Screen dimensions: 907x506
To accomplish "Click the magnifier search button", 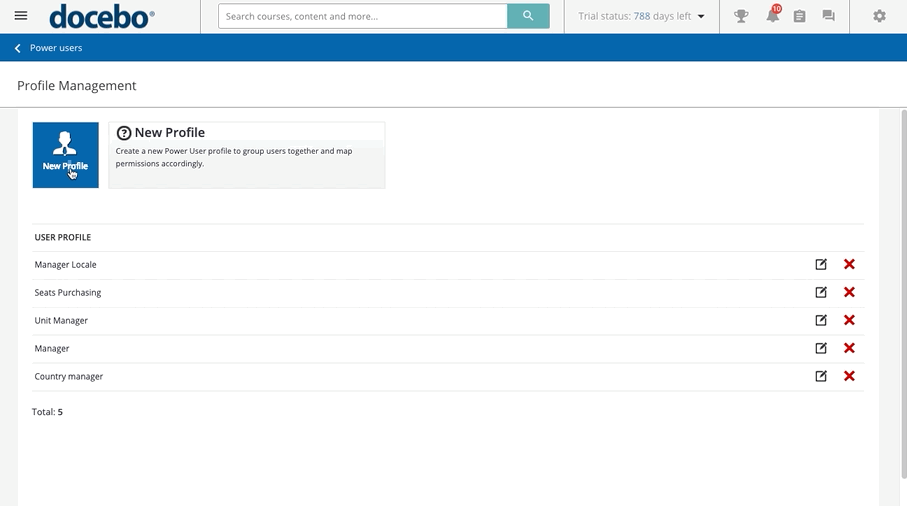I will click(528, 16).
